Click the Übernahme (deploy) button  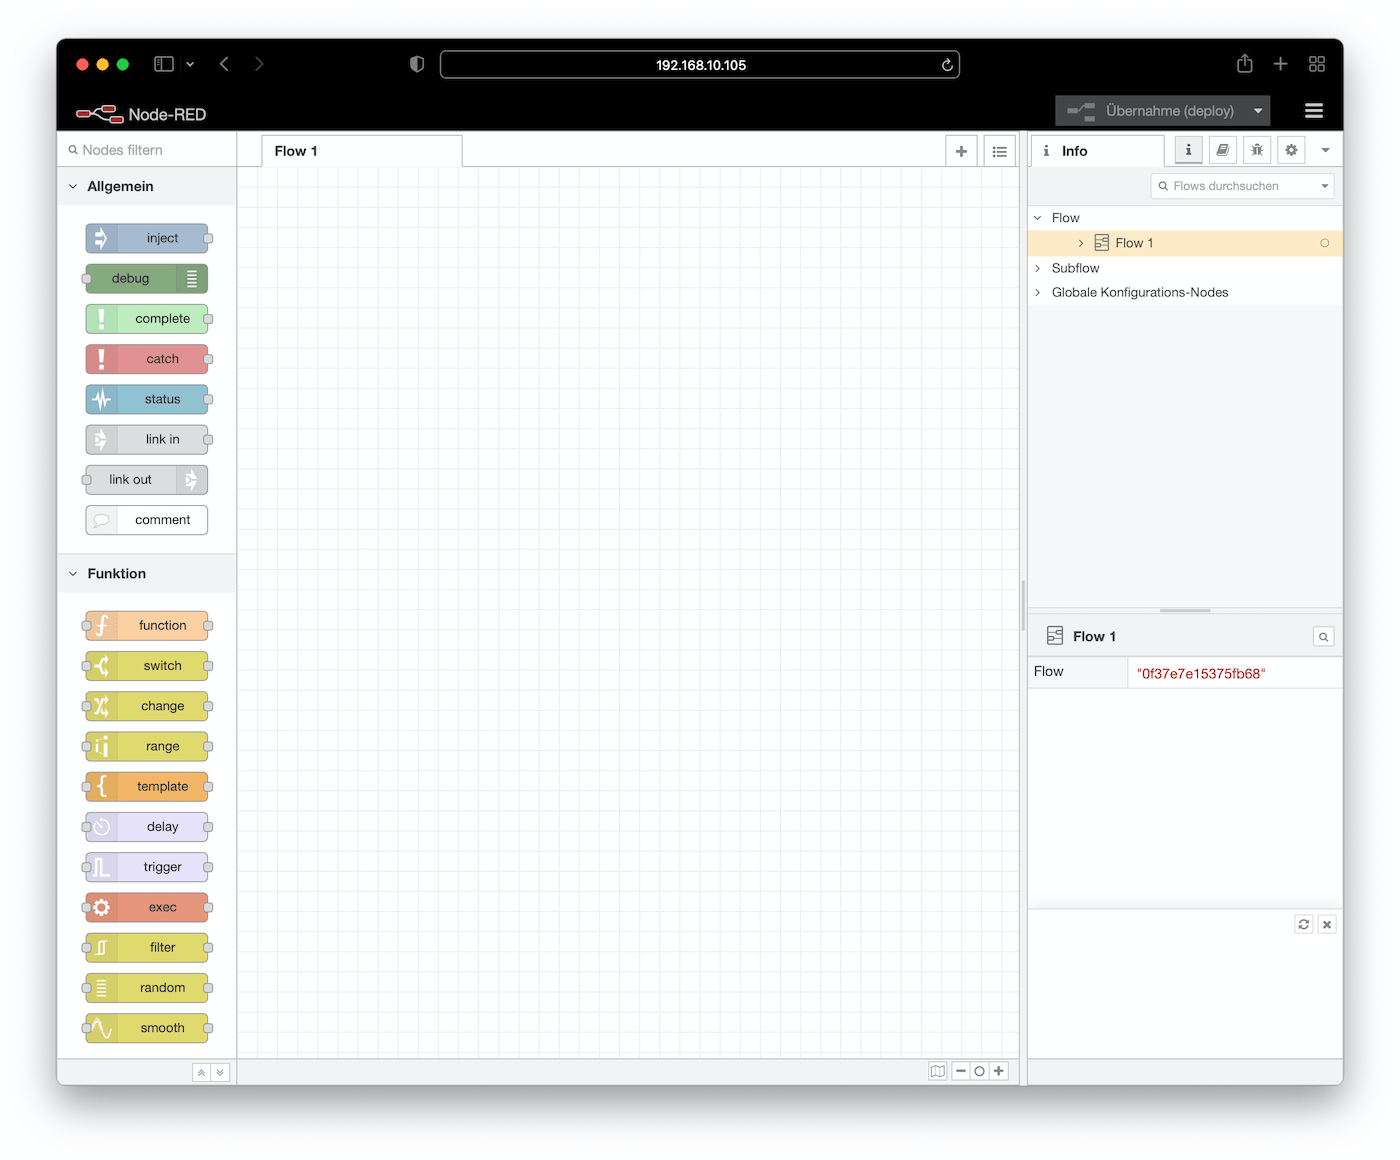click(x=1151, y=111)
